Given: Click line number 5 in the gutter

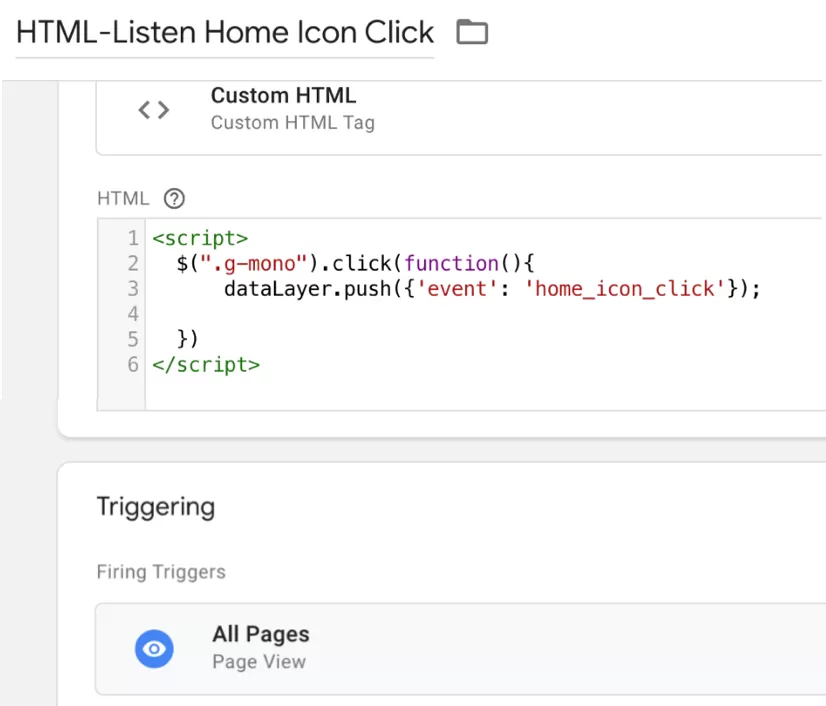Looking at the screenshot, I should [x=133, y=339].
